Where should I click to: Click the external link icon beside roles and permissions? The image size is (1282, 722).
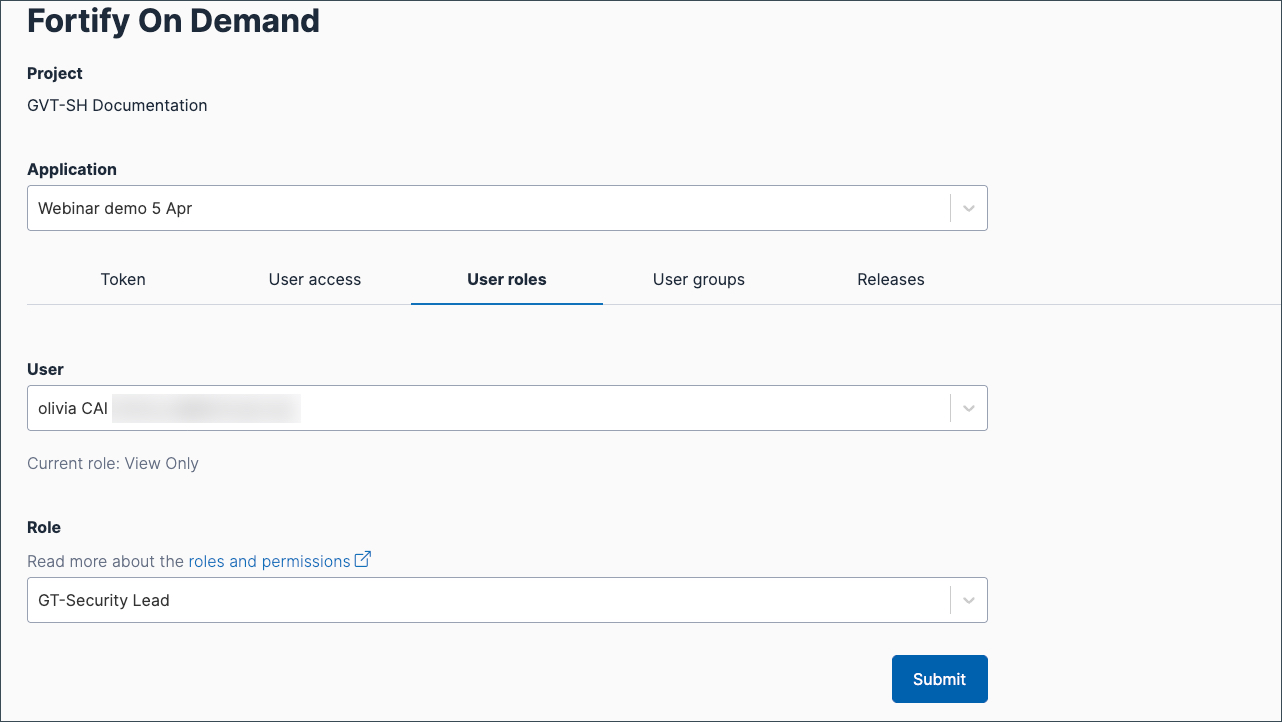[363, 560]
